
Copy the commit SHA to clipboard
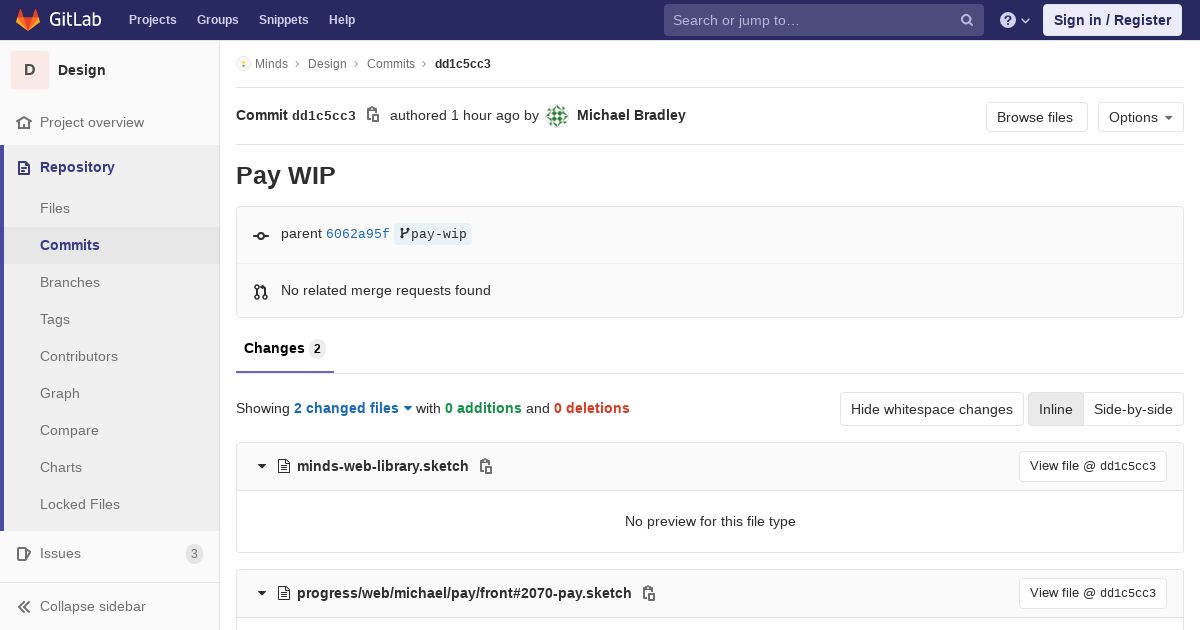[x=373, y=115]
